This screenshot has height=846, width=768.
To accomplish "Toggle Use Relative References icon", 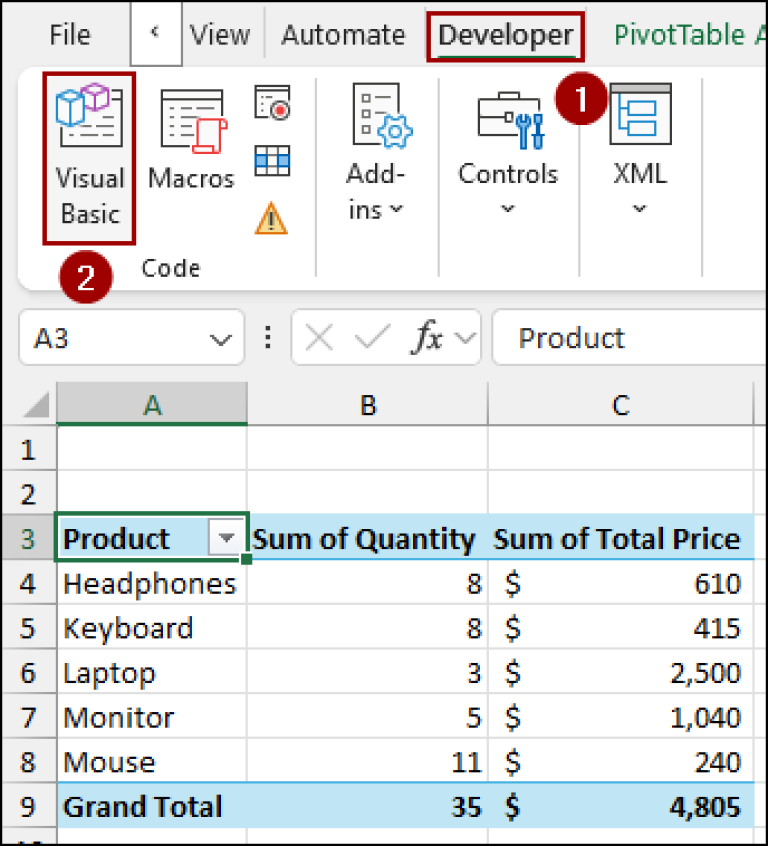I will pyautogui.click(x=272, y=160).
